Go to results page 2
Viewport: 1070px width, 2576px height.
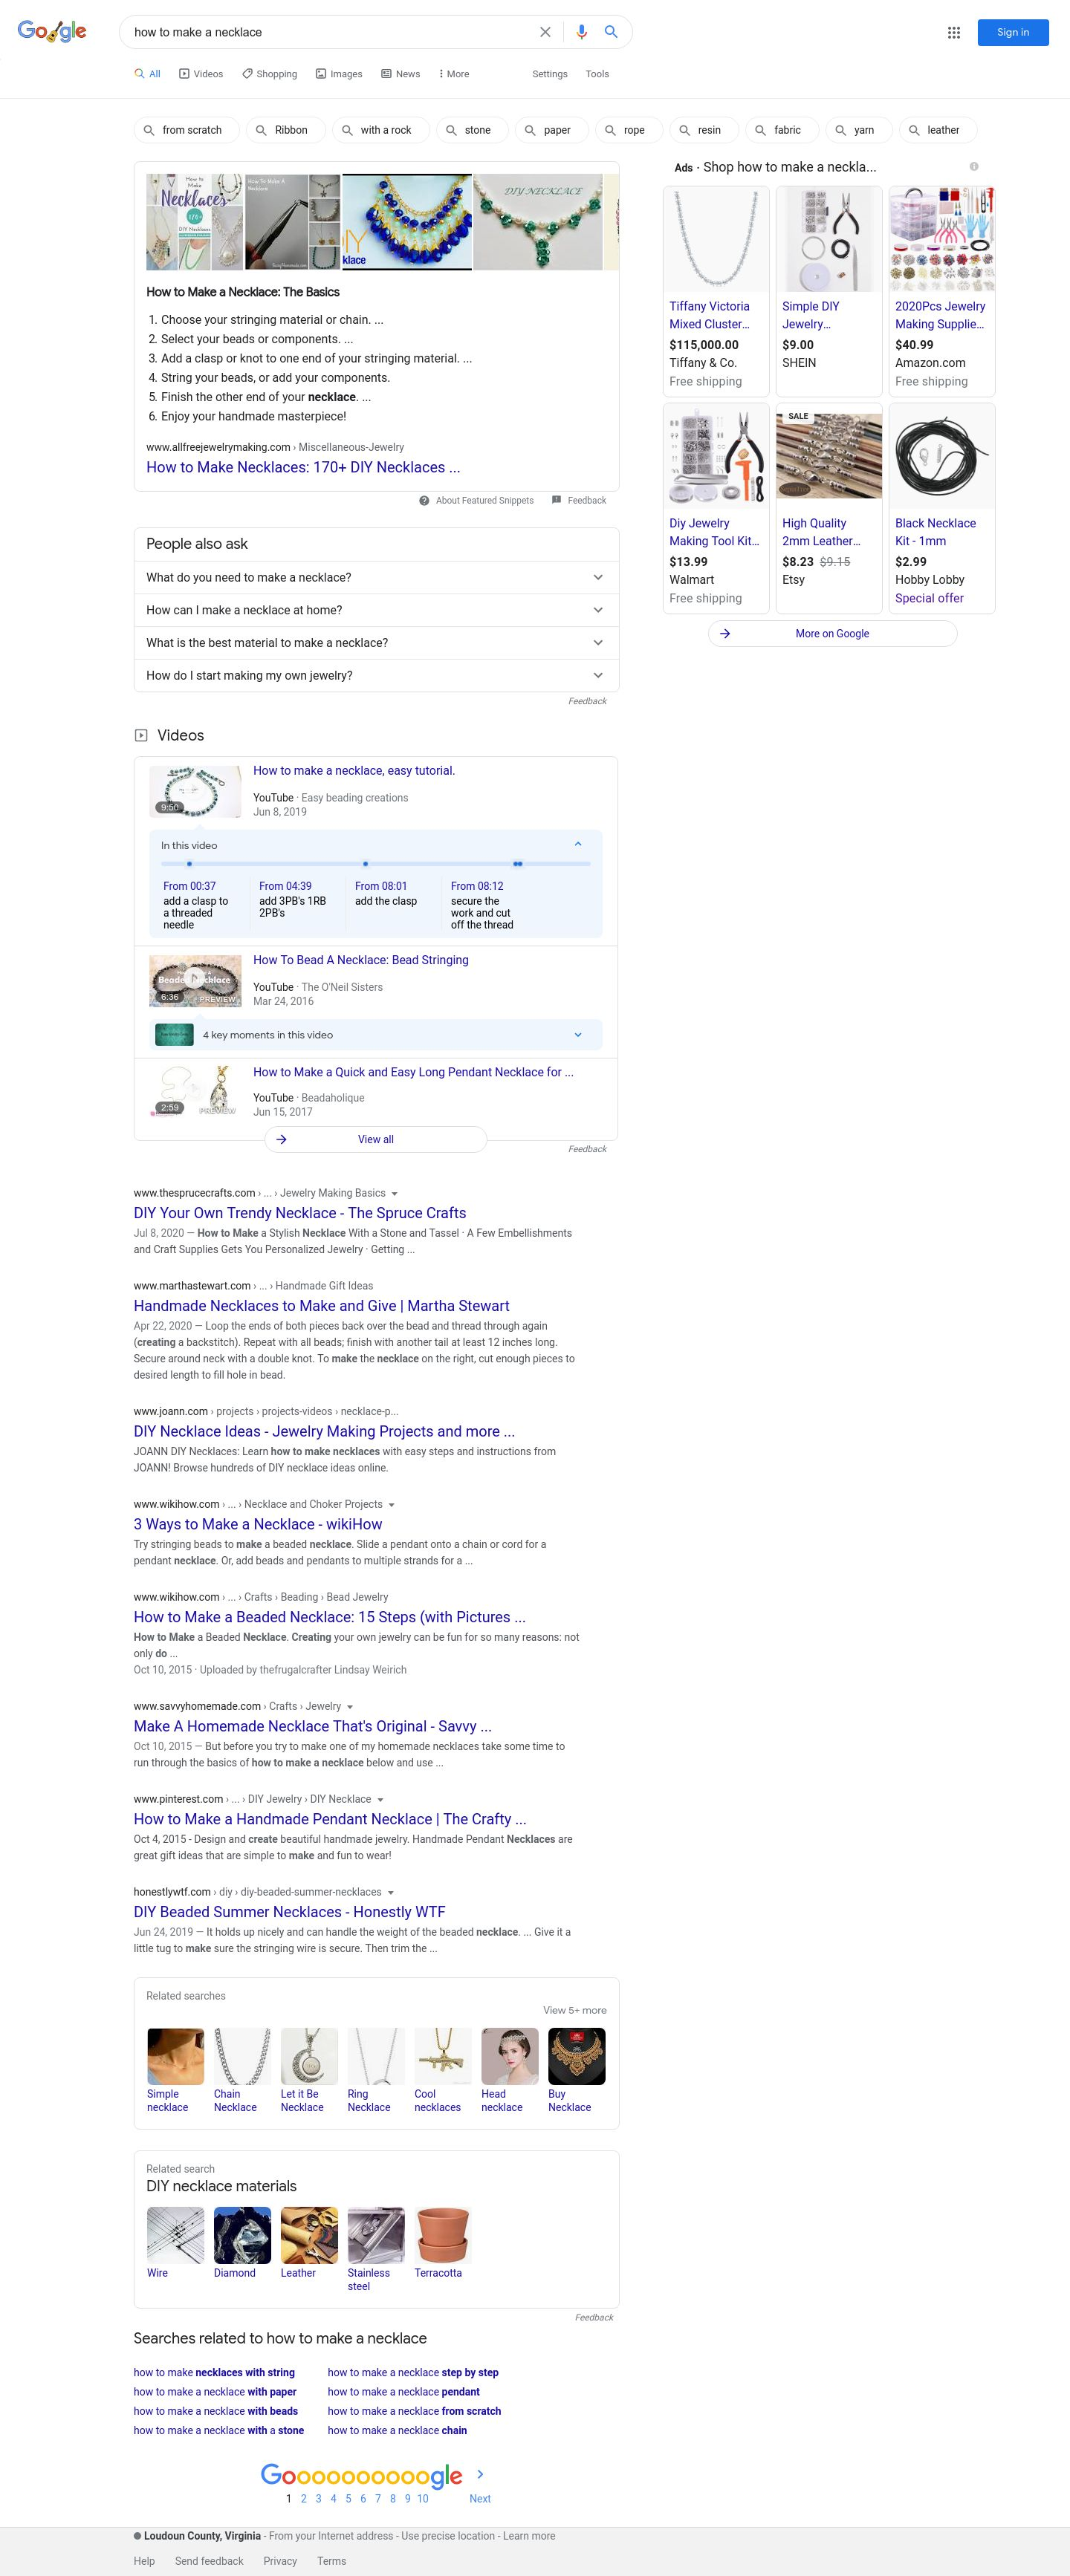pyautogui.click(x=304, y=2498)
